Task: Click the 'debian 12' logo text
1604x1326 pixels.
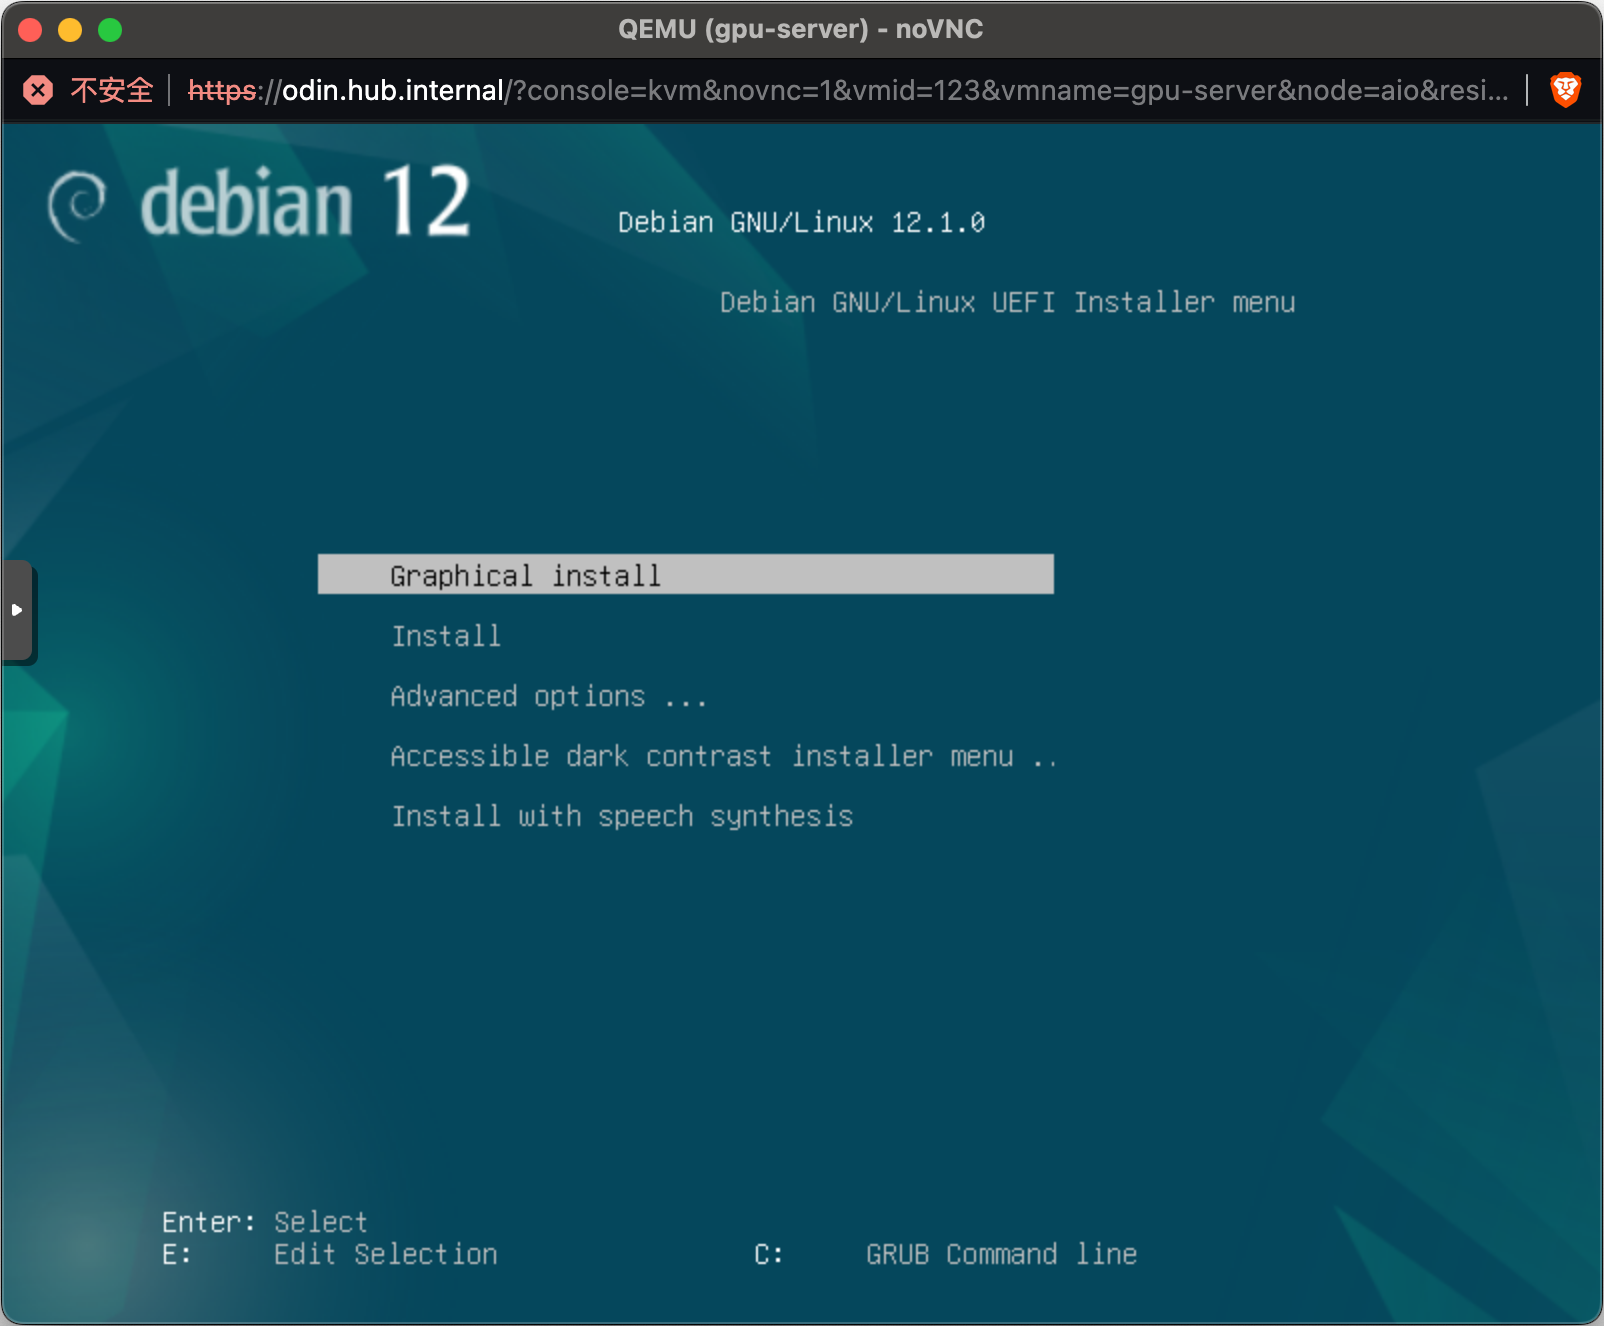Action: [x=305, y=201]
